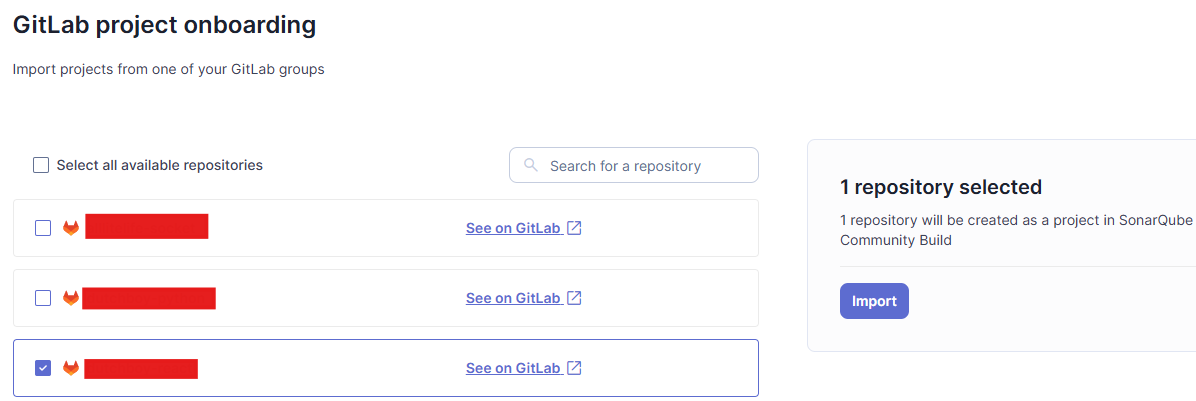Click the external-link icon in the third repository row
This screenshot has height=401, width=1196.
[575, 367]
